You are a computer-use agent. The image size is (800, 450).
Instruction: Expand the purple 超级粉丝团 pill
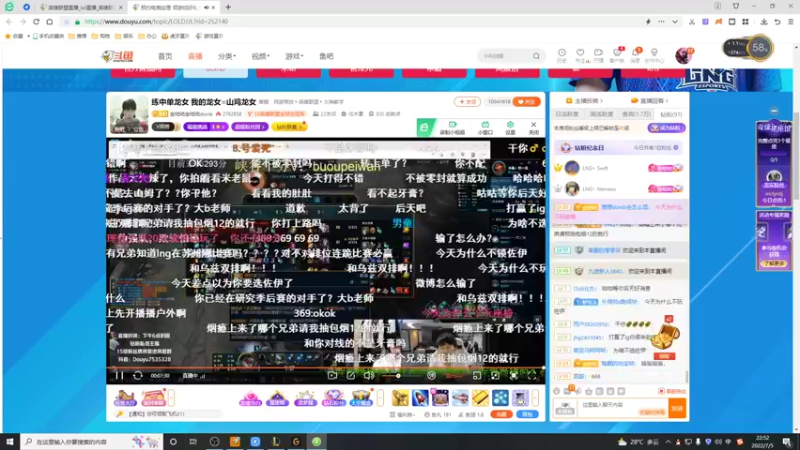(249, 127)
